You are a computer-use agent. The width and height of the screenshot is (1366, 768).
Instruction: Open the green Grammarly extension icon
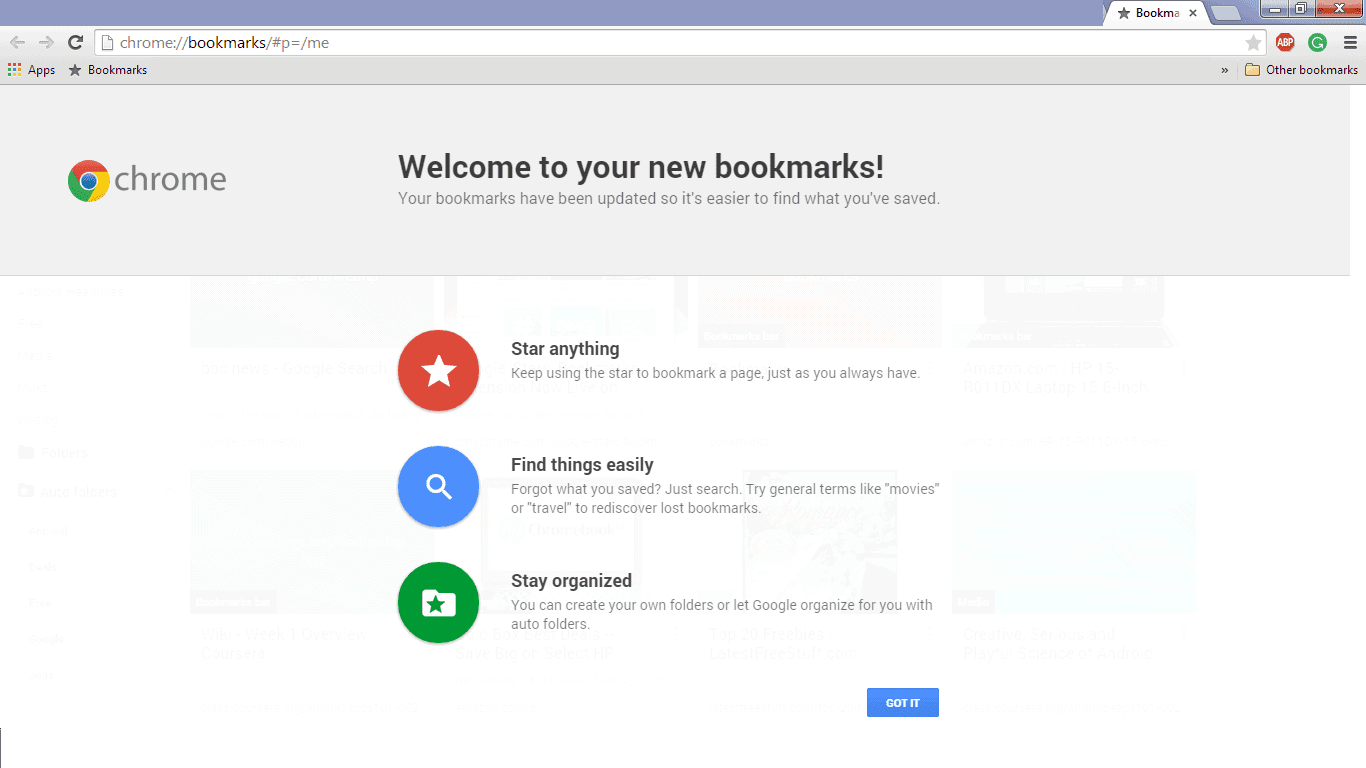click(1318, 42)
